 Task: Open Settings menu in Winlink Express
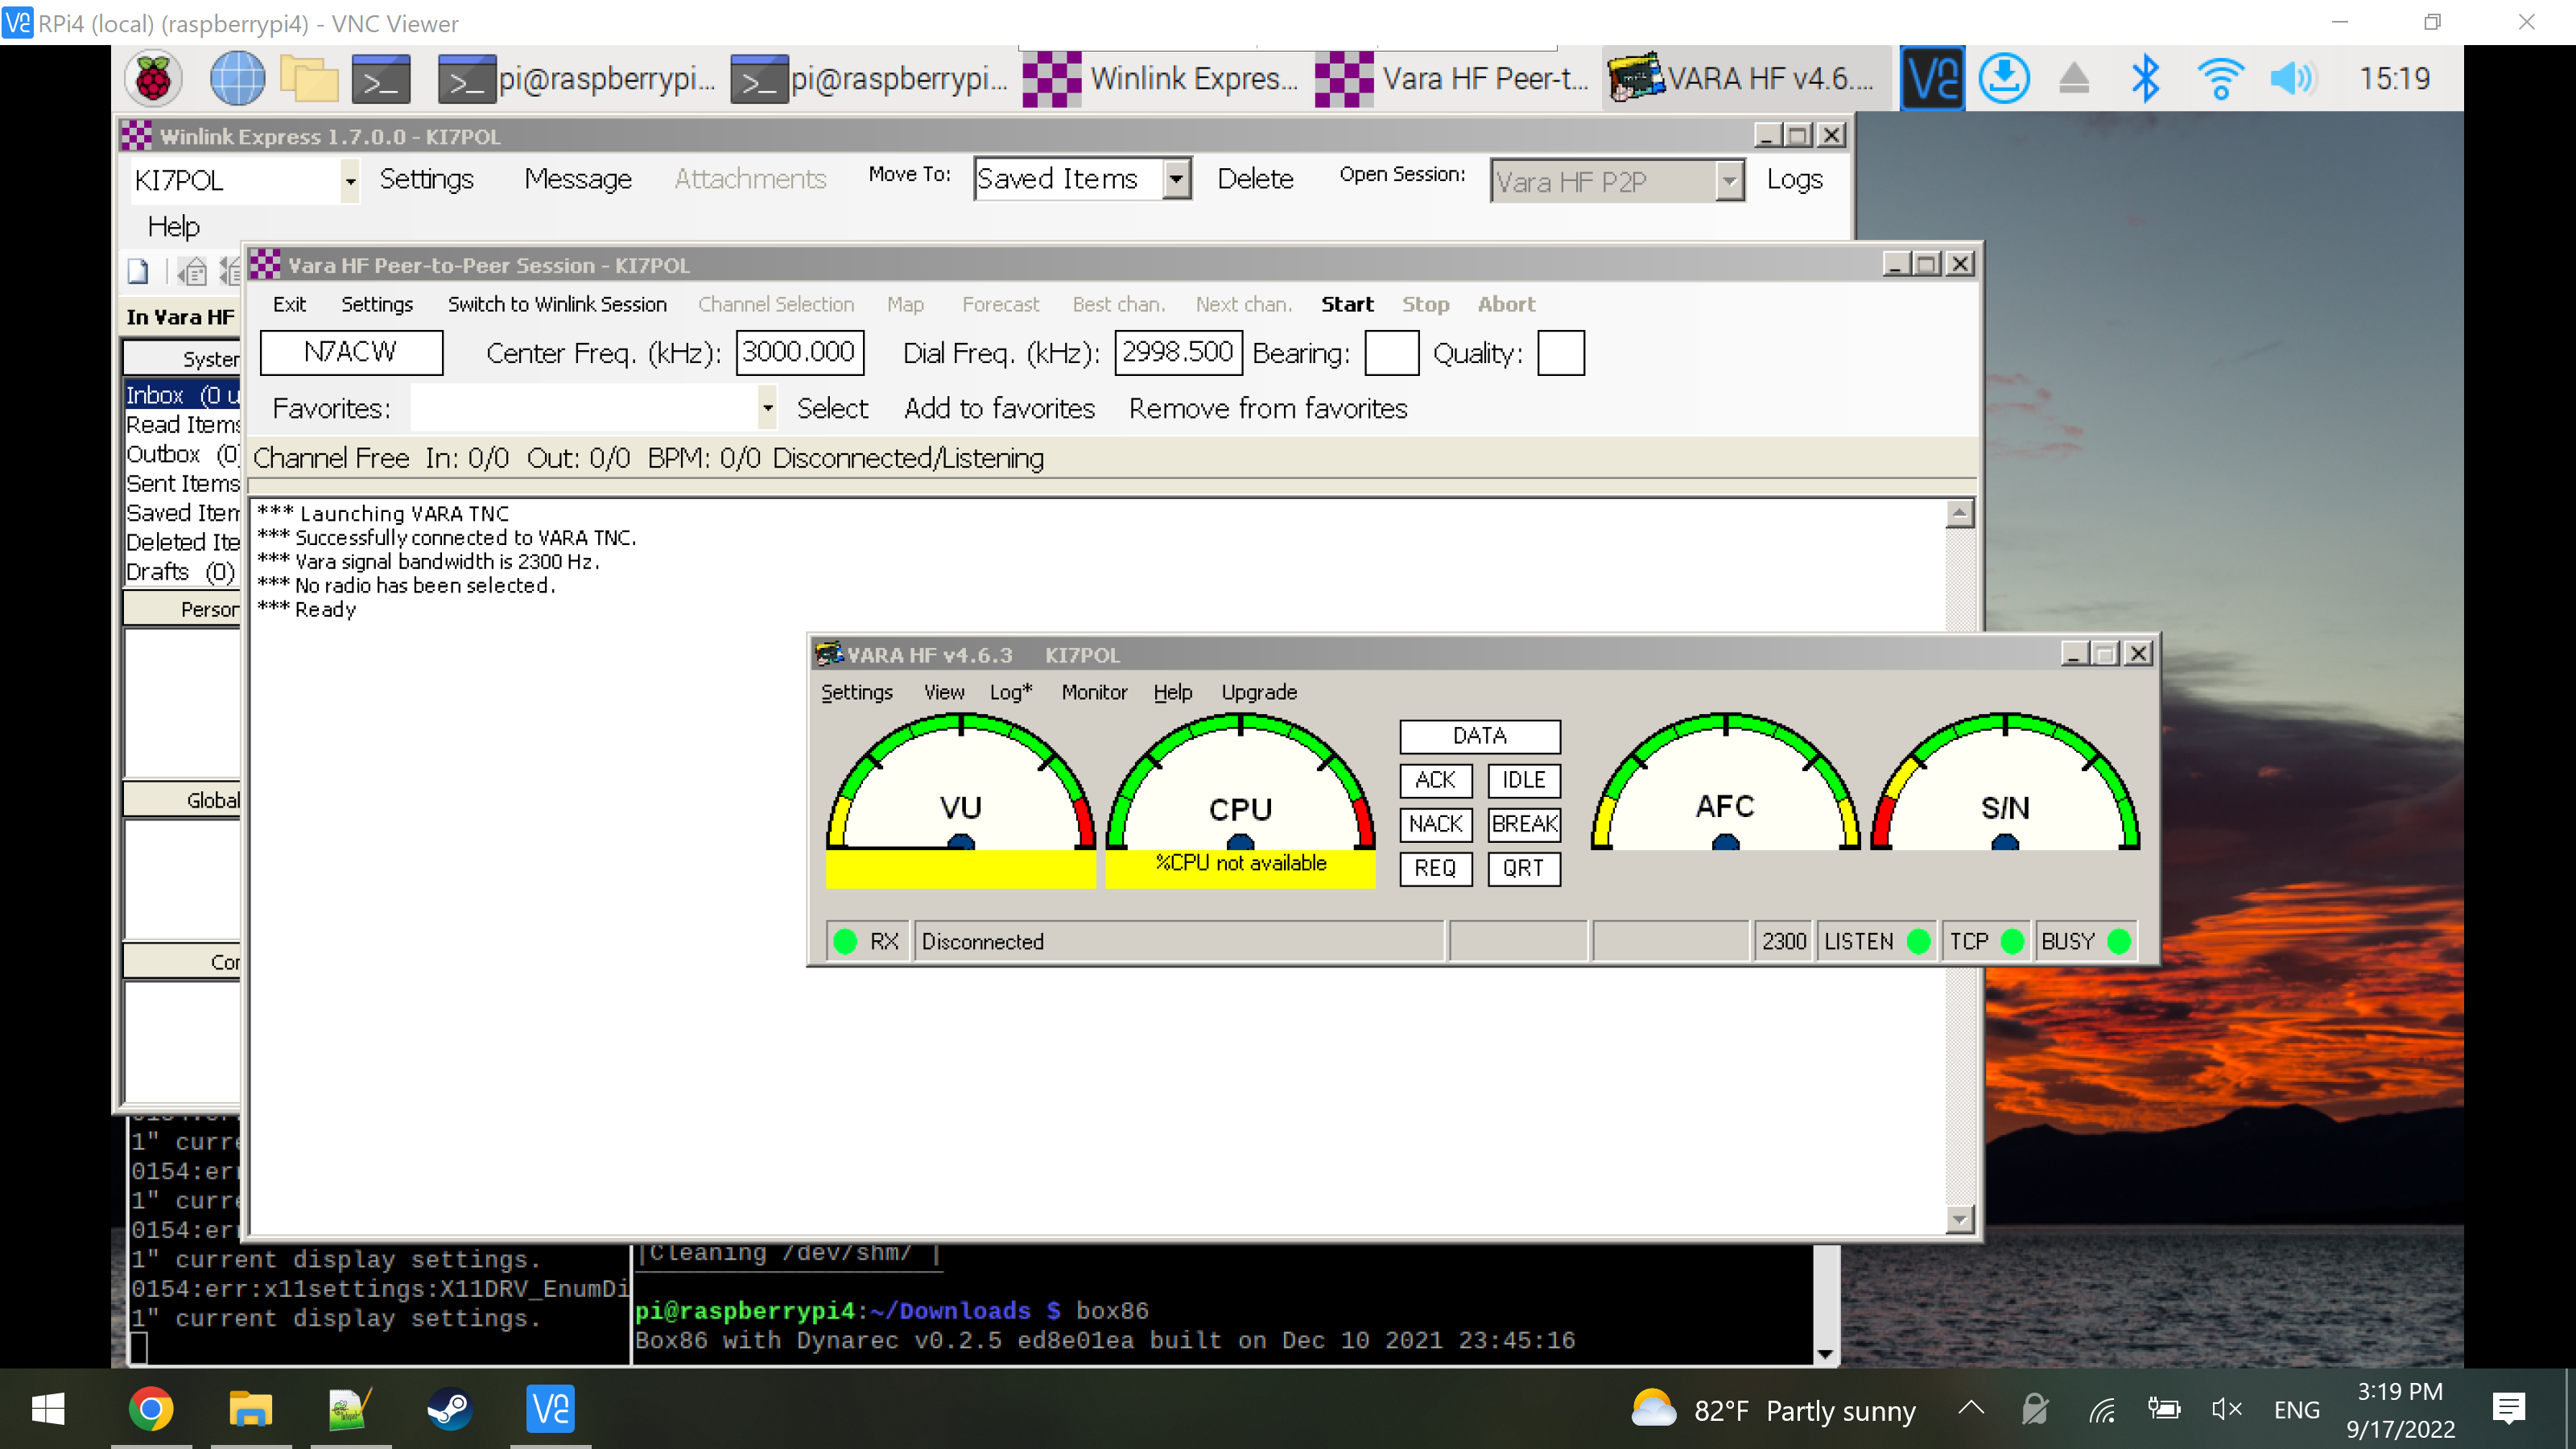(427, 179)
